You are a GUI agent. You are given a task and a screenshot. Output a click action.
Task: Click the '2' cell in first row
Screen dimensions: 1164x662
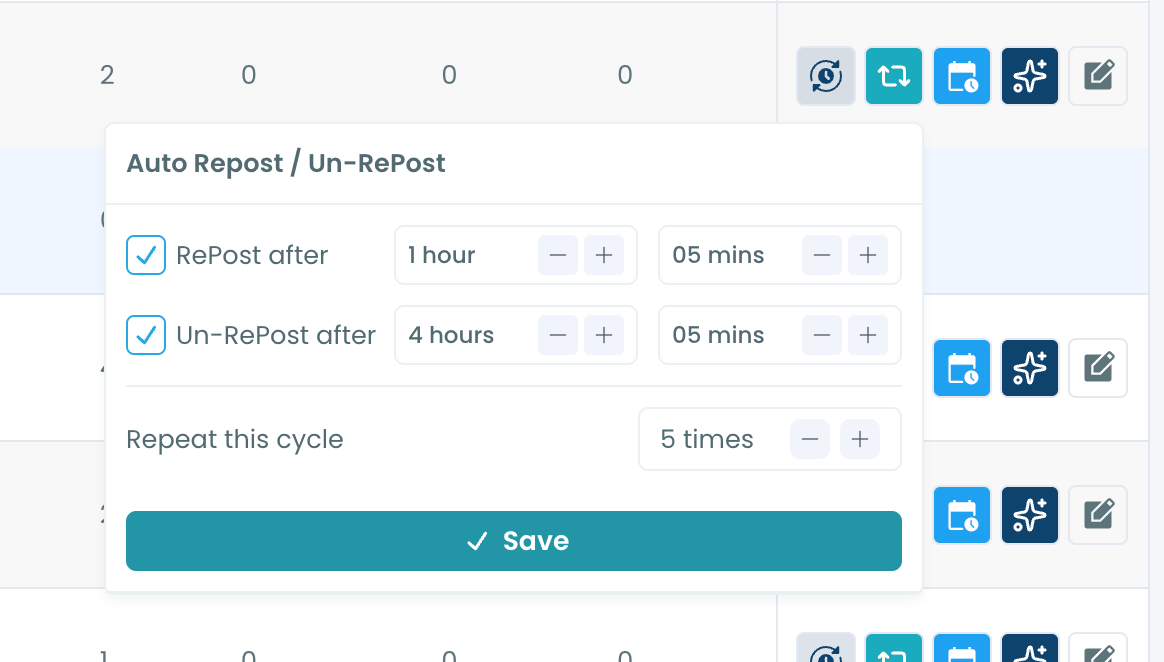107,75
